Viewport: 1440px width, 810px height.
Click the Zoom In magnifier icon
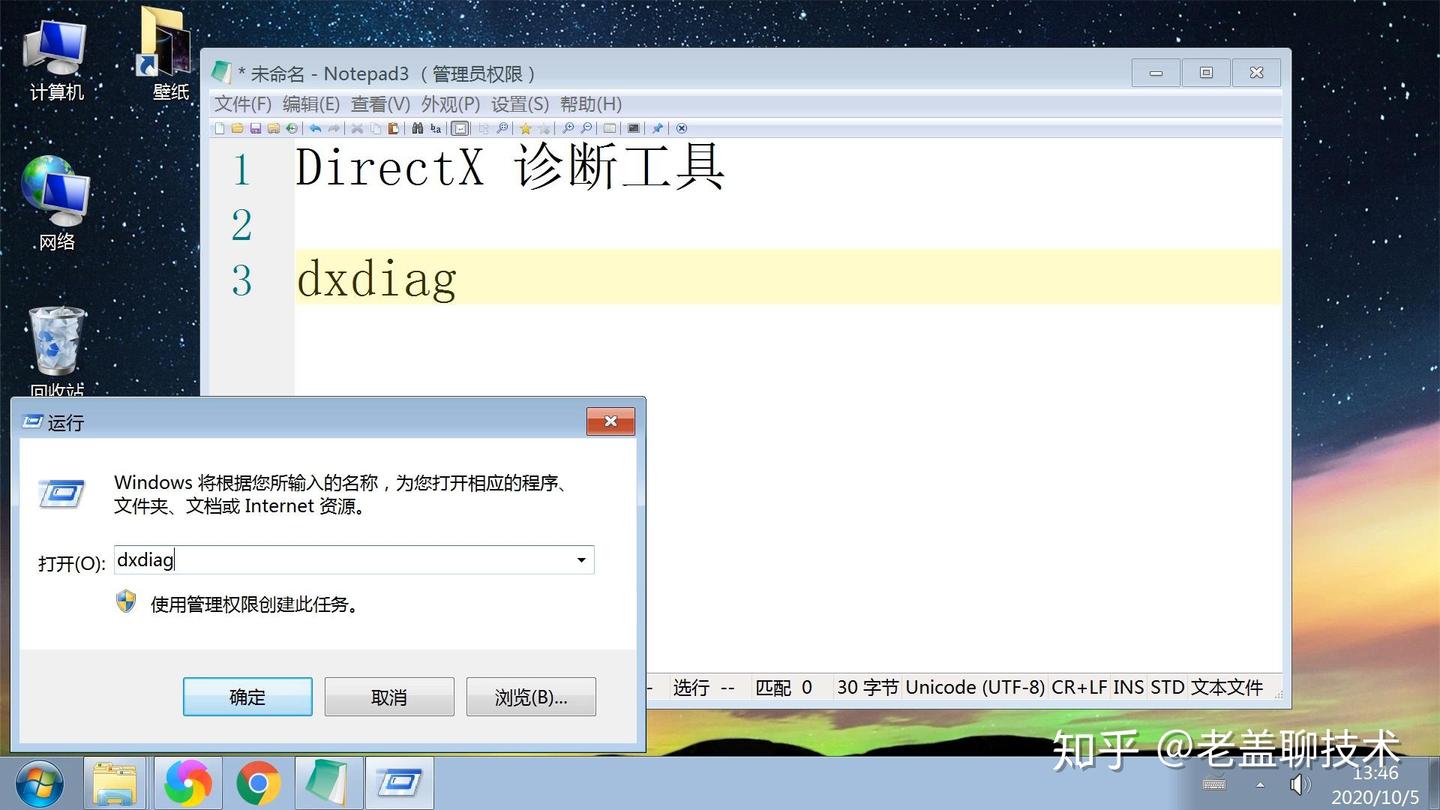click(568, 128)
